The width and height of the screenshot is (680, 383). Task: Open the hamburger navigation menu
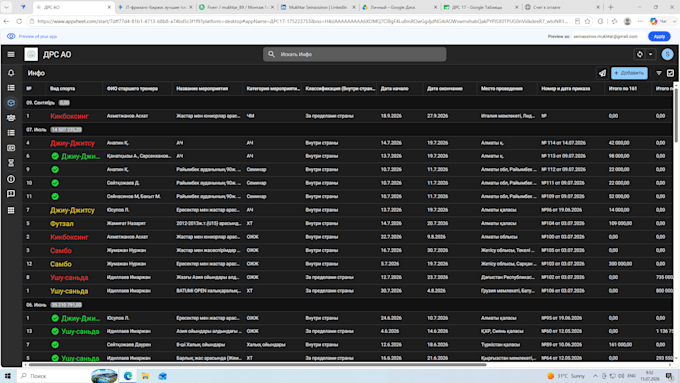(11, 55)
